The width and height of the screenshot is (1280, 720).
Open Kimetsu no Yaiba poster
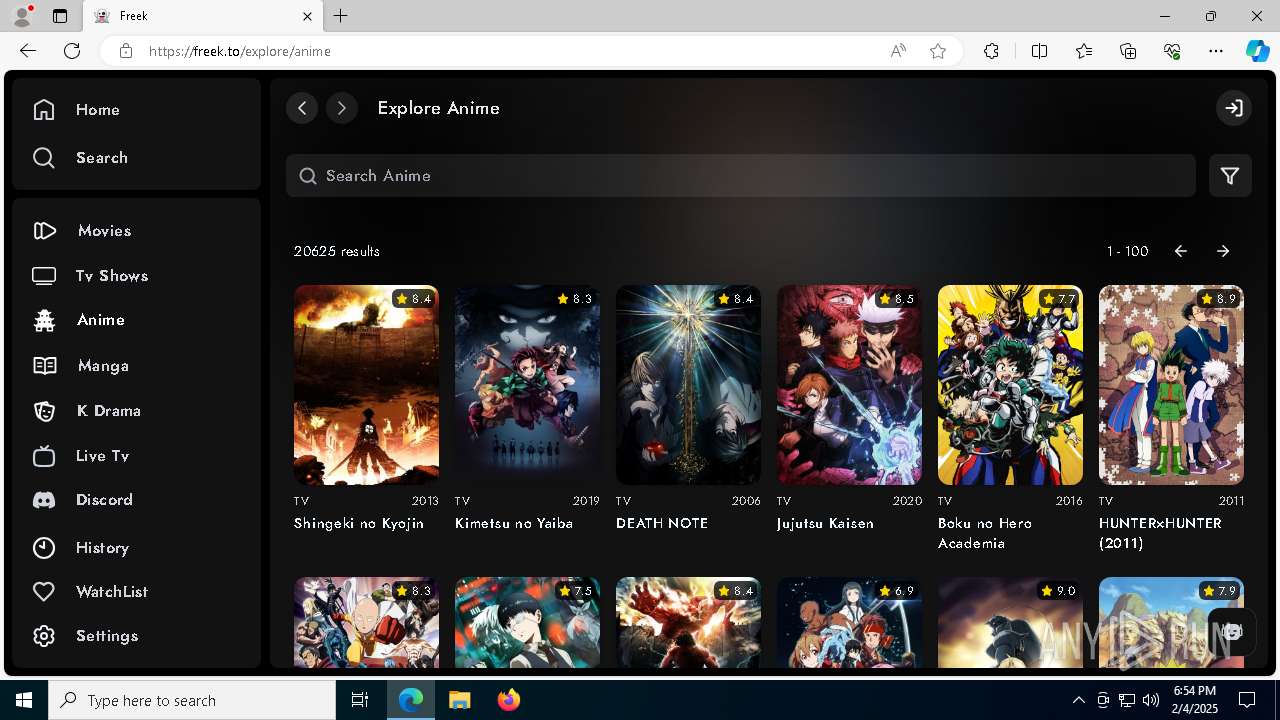coord(527,385)
